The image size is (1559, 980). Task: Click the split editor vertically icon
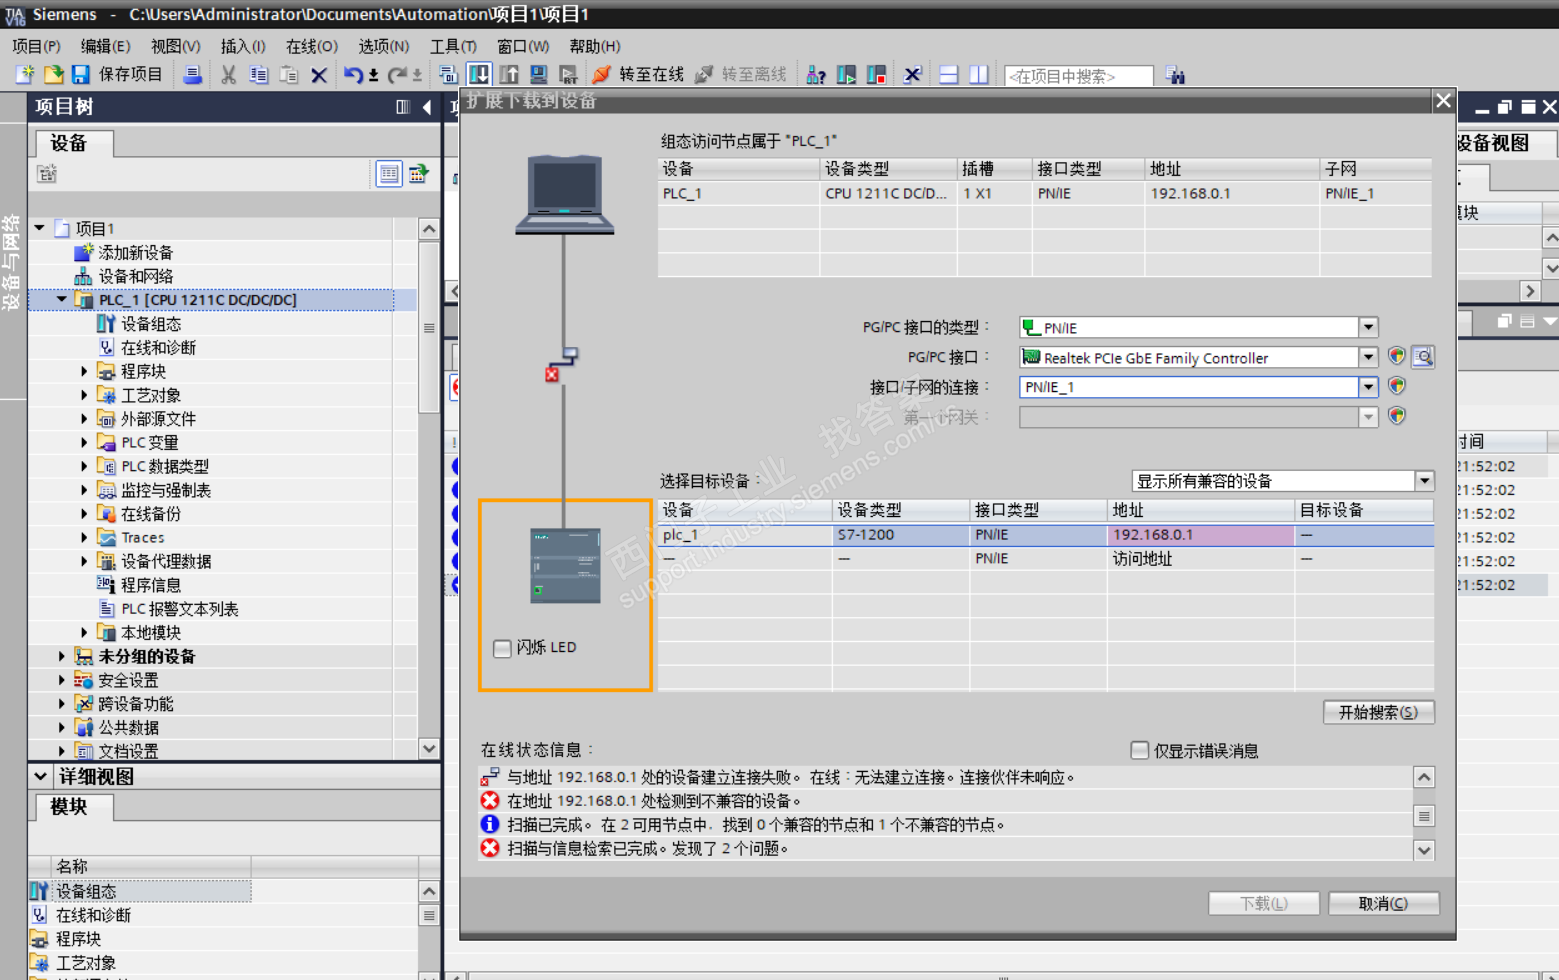(x=979, y=75)
